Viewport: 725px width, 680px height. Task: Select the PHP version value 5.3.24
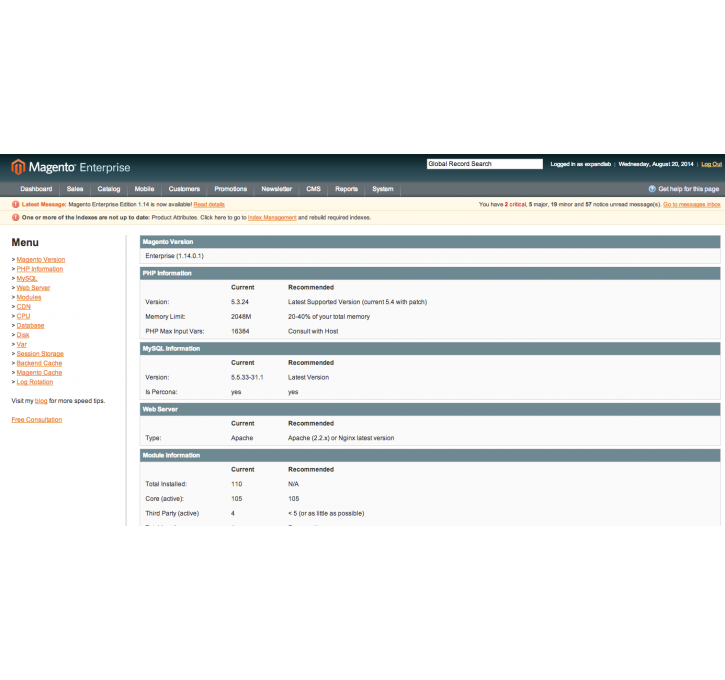[x=240, y=302]
